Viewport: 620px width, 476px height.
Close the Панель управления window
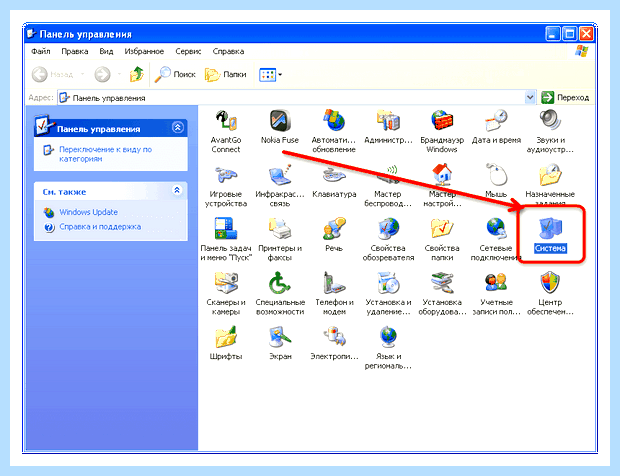click(x=586, y=34)
